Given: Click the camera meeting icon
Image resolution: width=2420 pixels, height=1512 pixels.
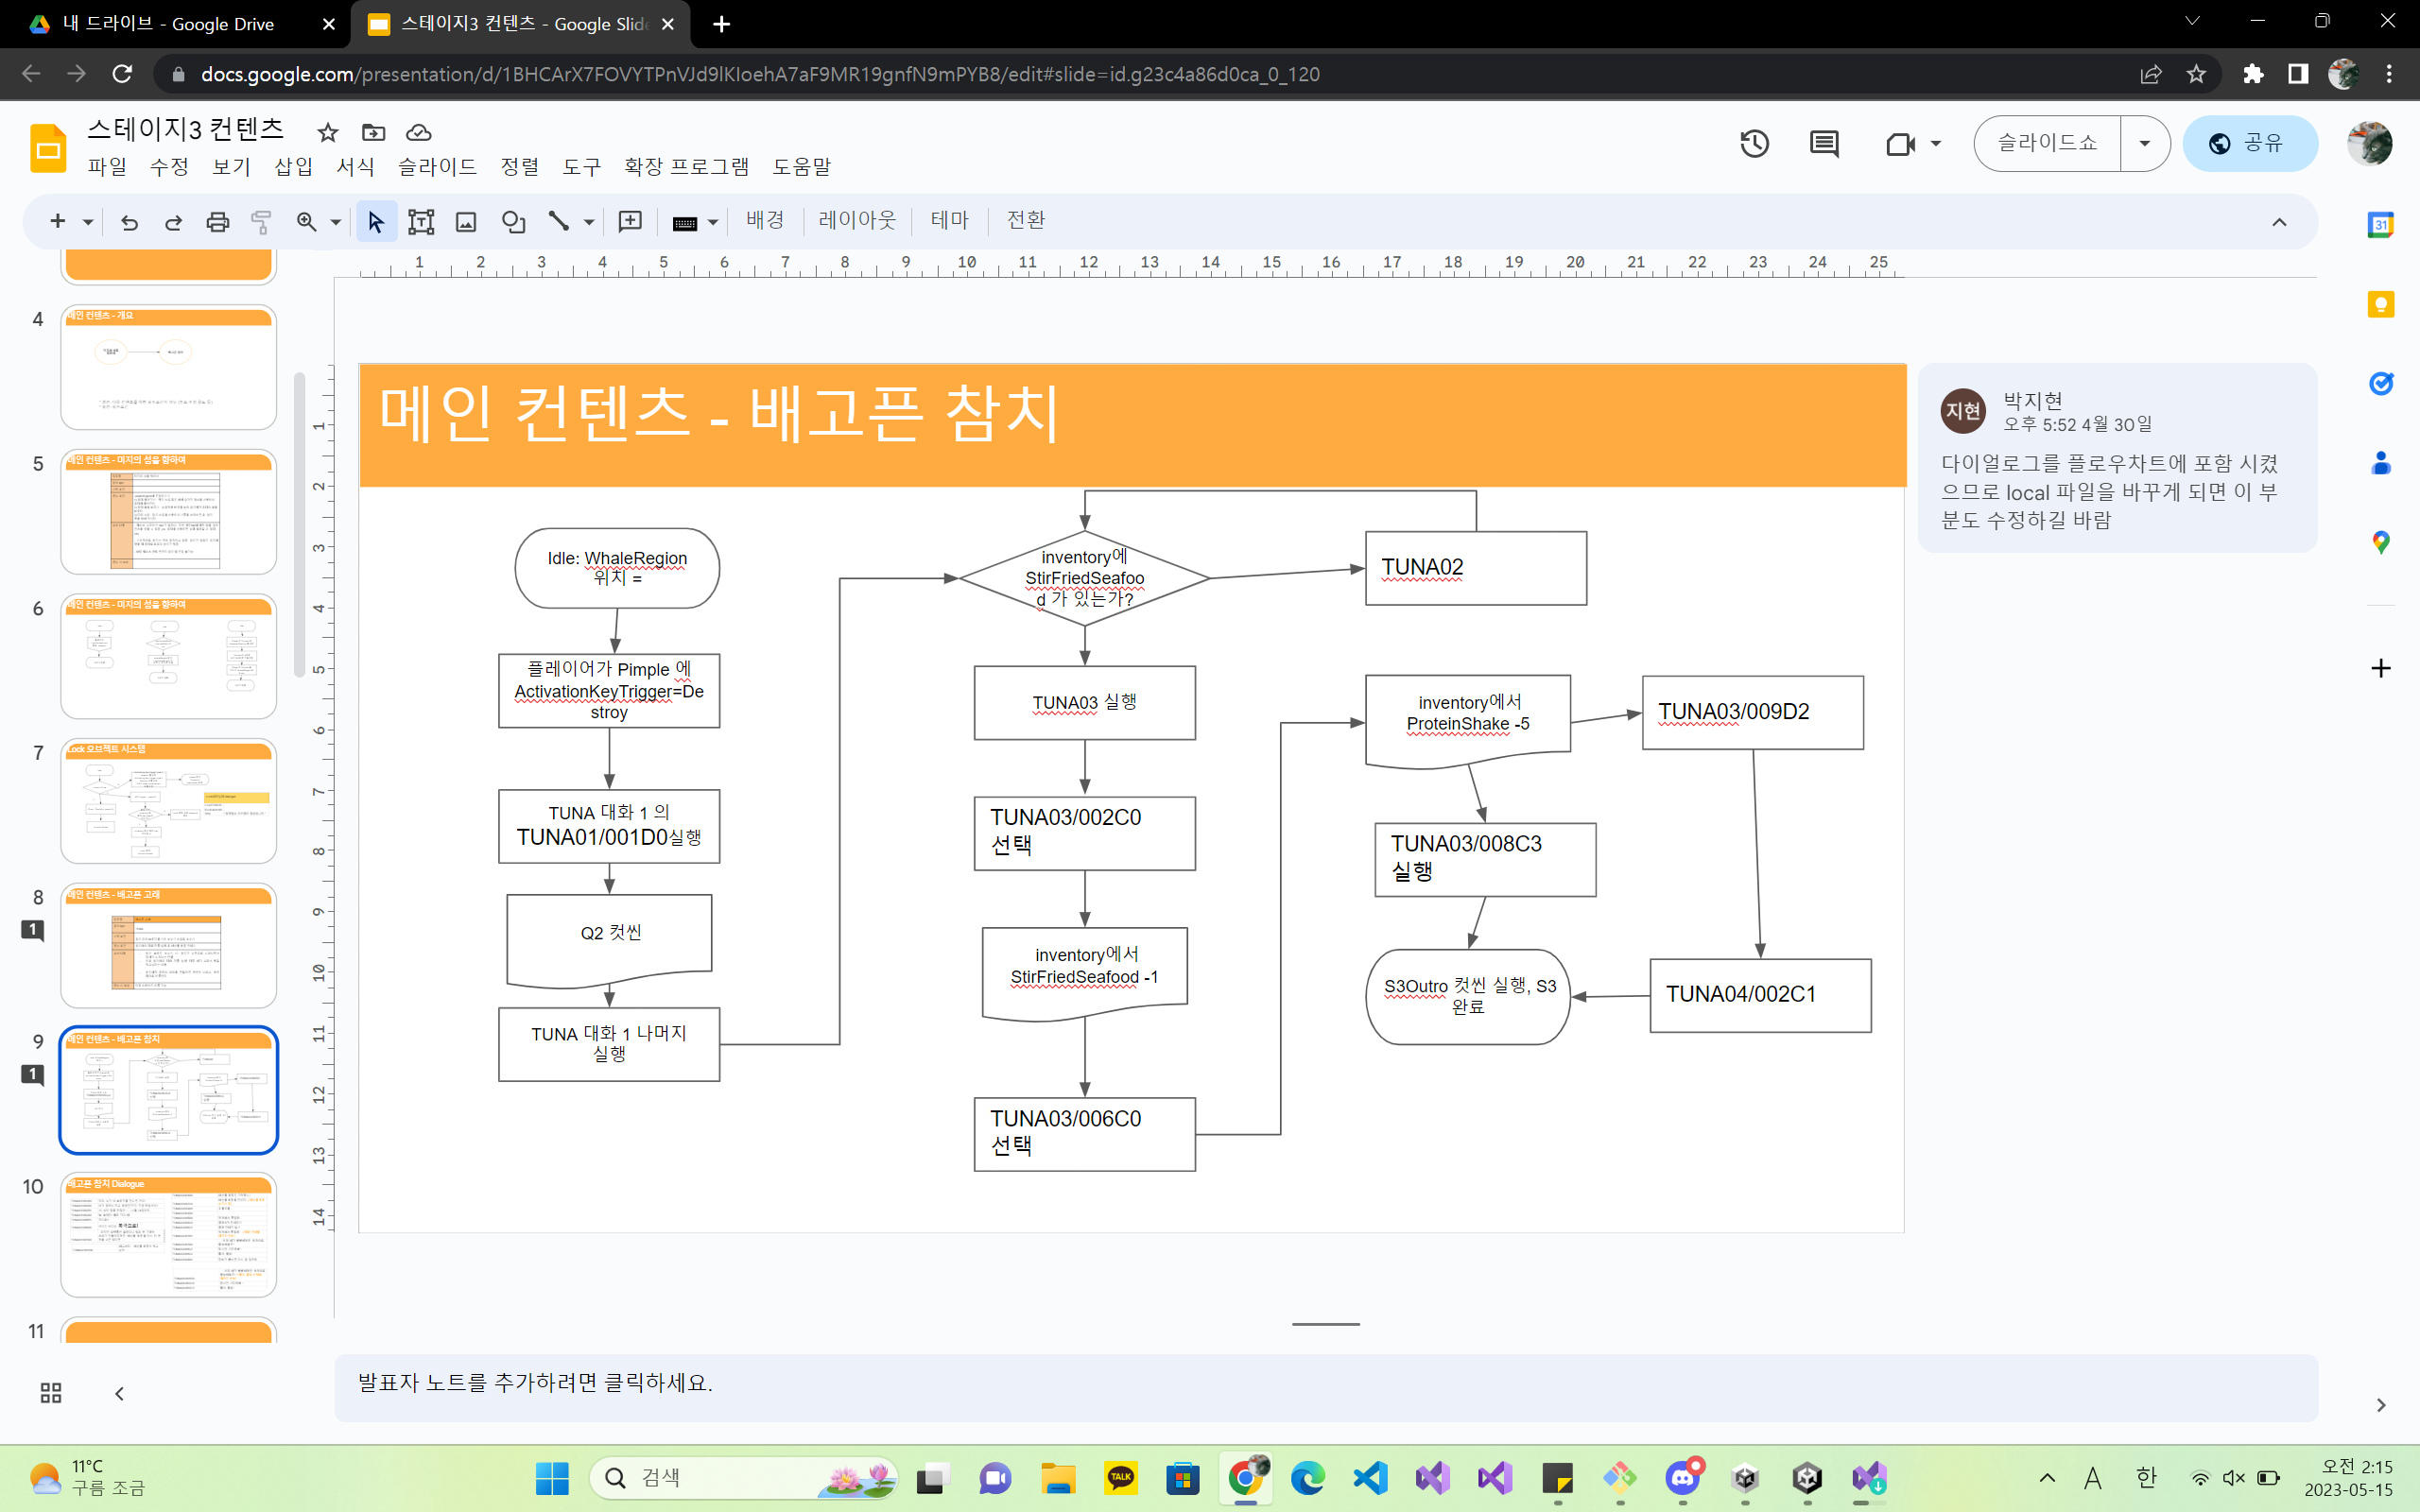Looking at the screenshot, I should (x=1900, y=144).
